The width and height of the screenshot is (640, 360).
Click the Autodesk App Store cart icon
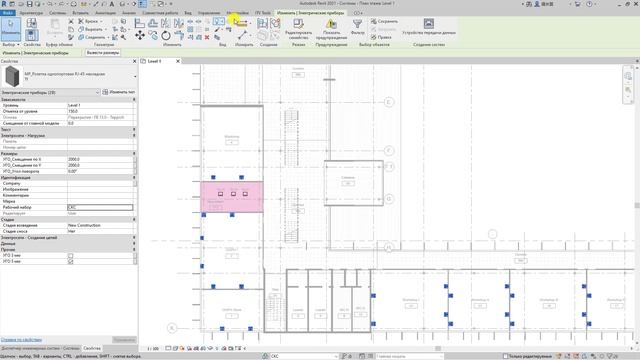click(x=578, y=4)
